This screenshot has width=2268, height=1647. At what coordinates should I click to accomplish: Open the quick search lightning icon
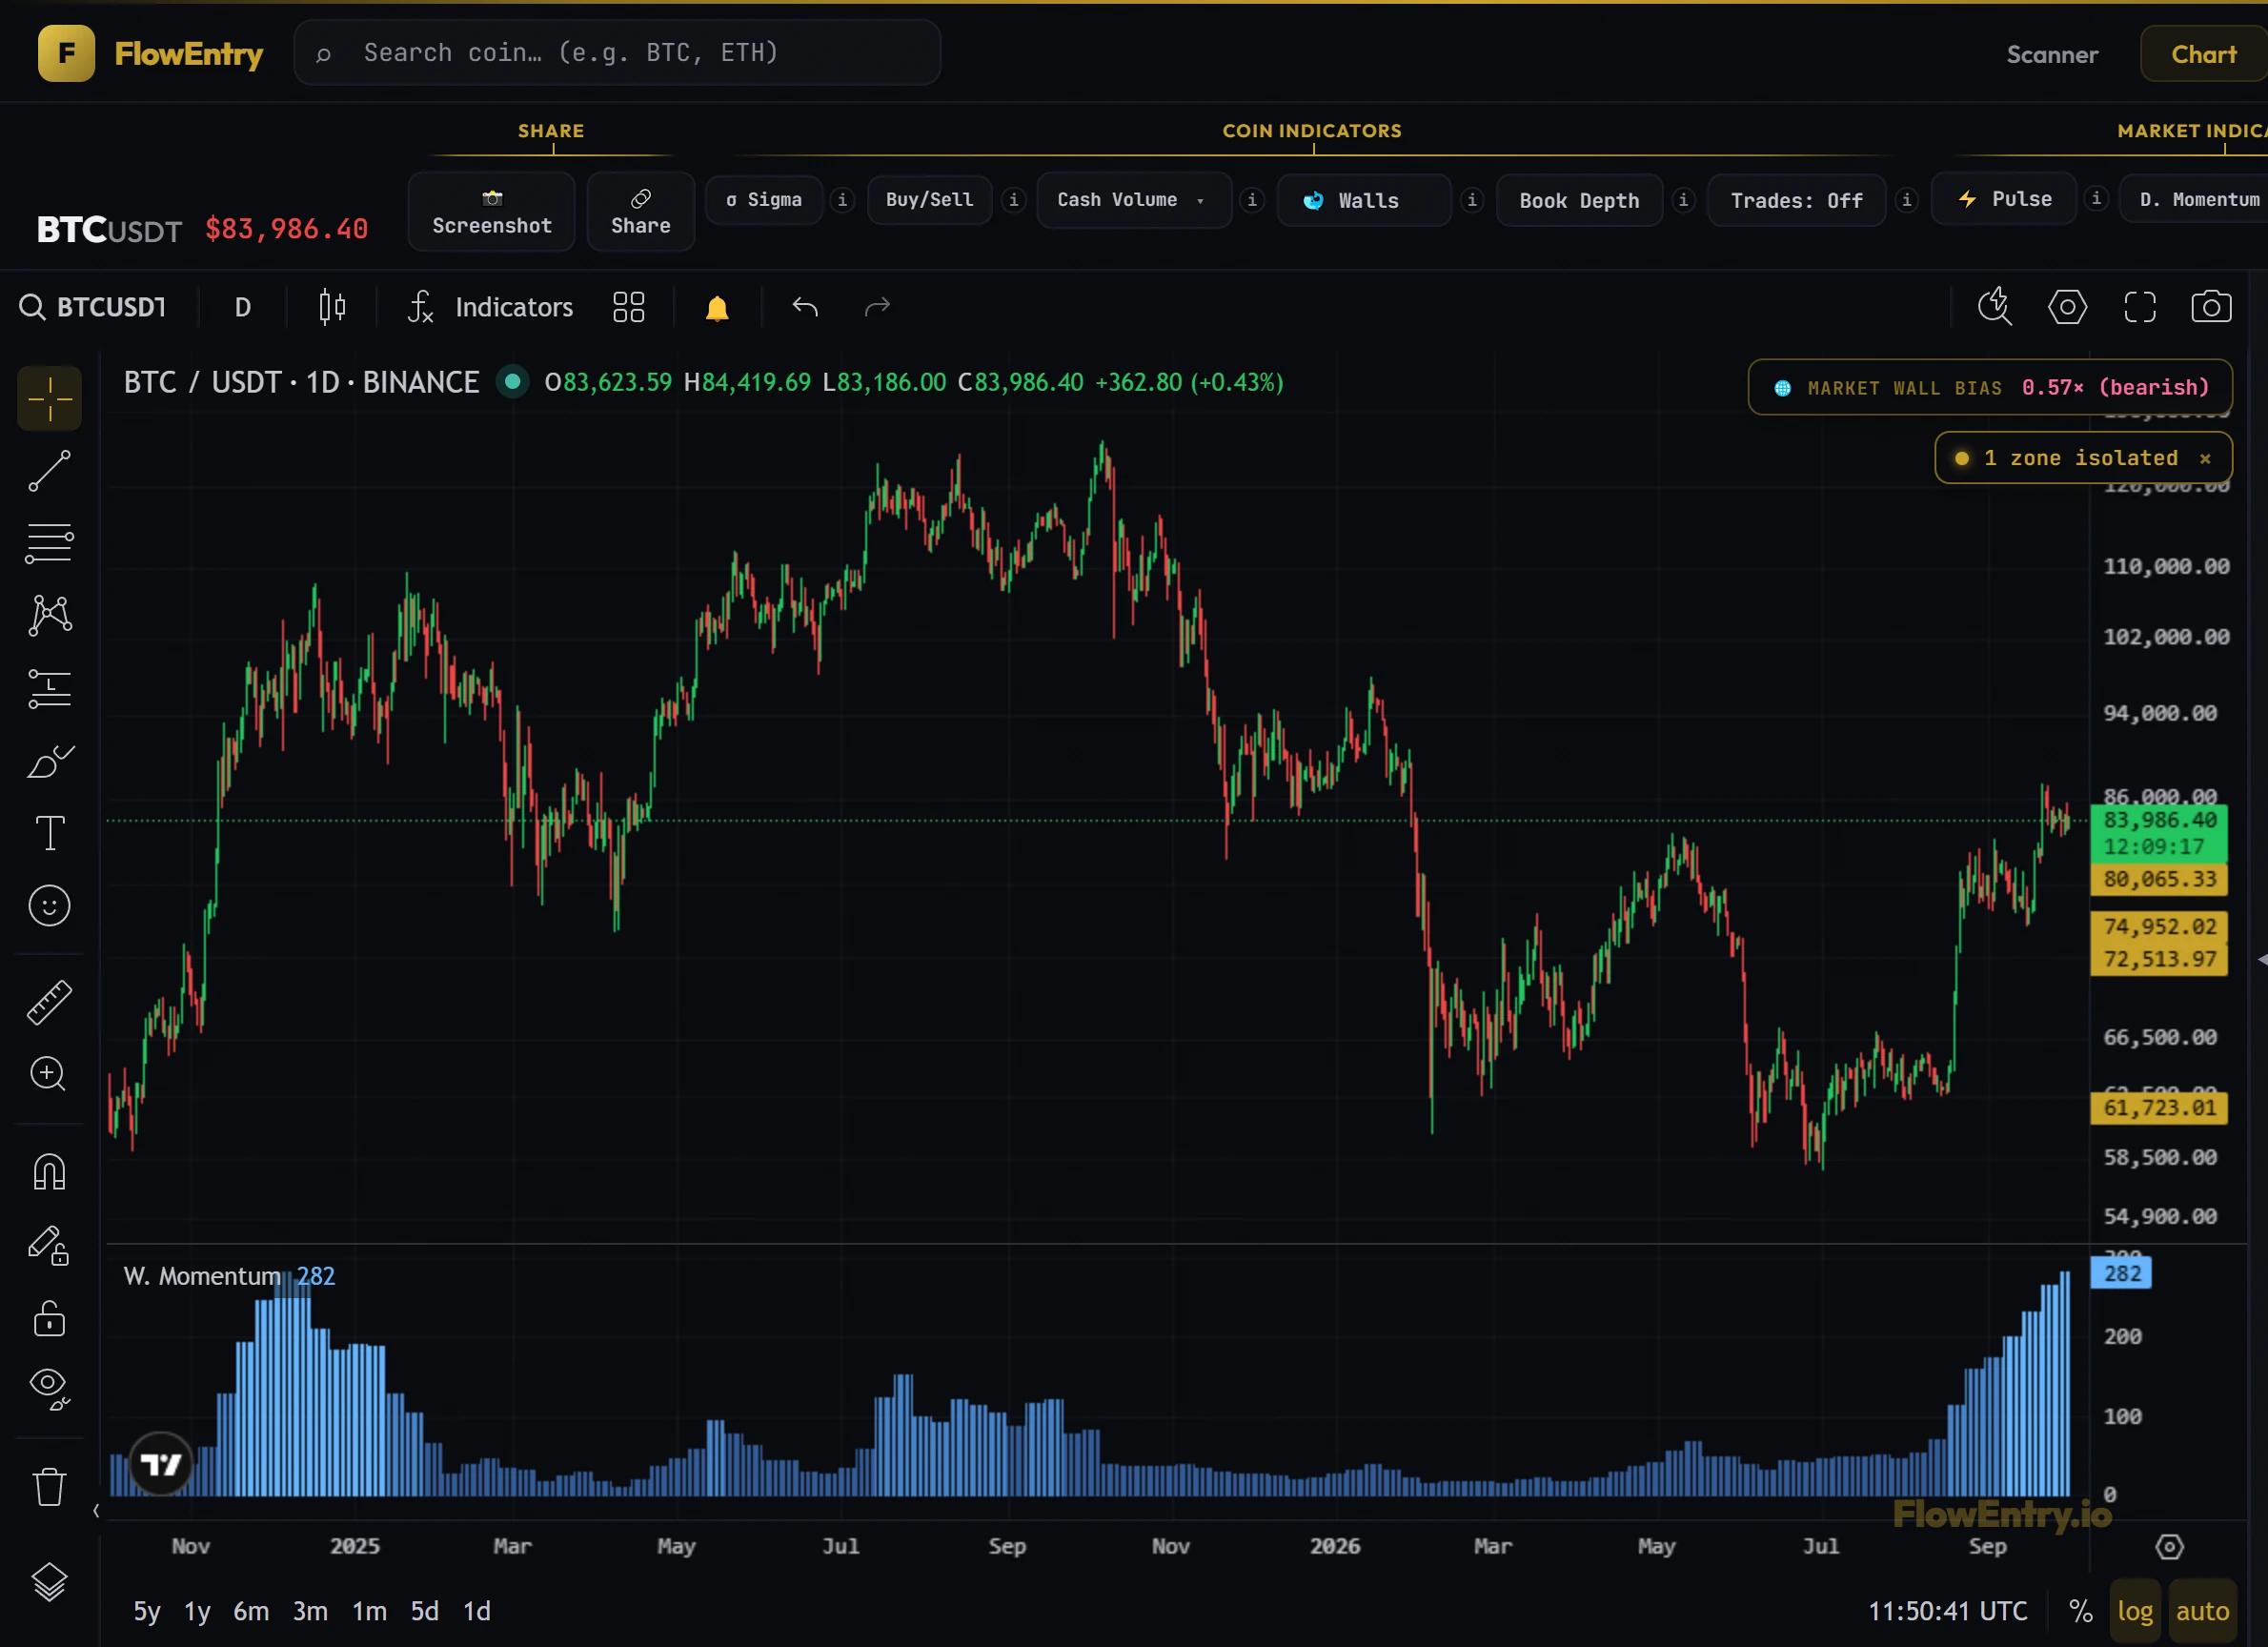click(1995, 307)
